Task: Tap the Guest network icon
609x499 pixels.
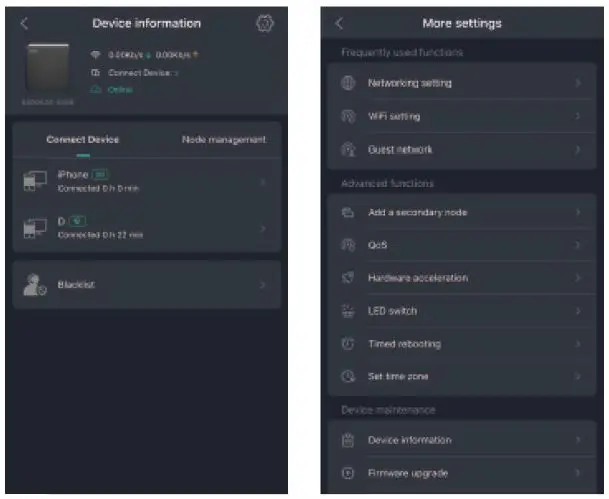Action: pos(348,150)
